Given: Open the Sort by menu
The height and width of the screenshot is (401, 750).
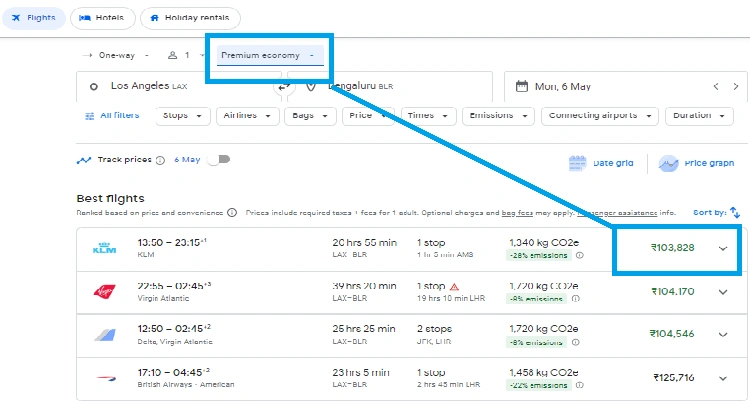Looking at the screenshot, I should pos(717,212).
